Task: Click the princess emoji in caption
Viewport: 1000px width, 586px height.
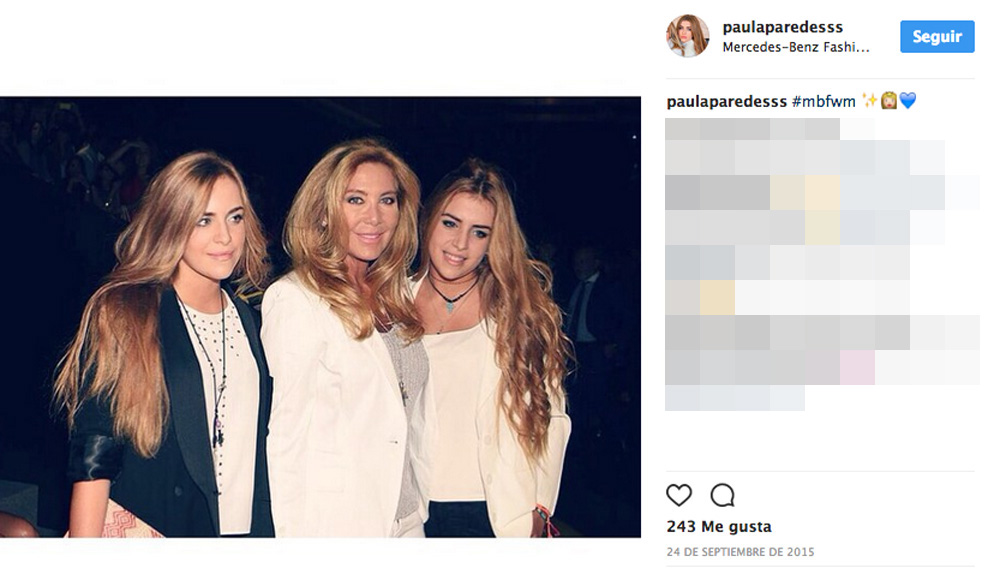Action: [x=888, y=101]
